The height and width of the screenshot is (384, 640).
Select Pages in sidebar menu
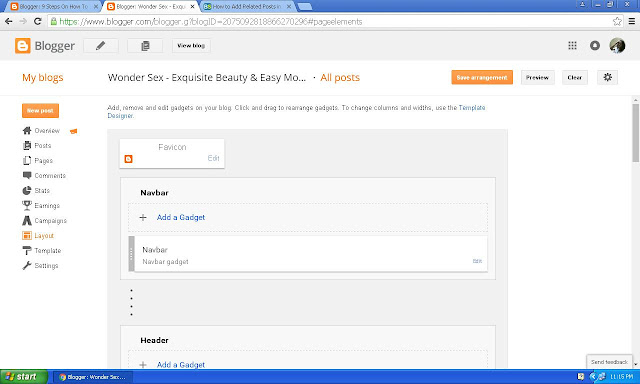click(44, 161)
